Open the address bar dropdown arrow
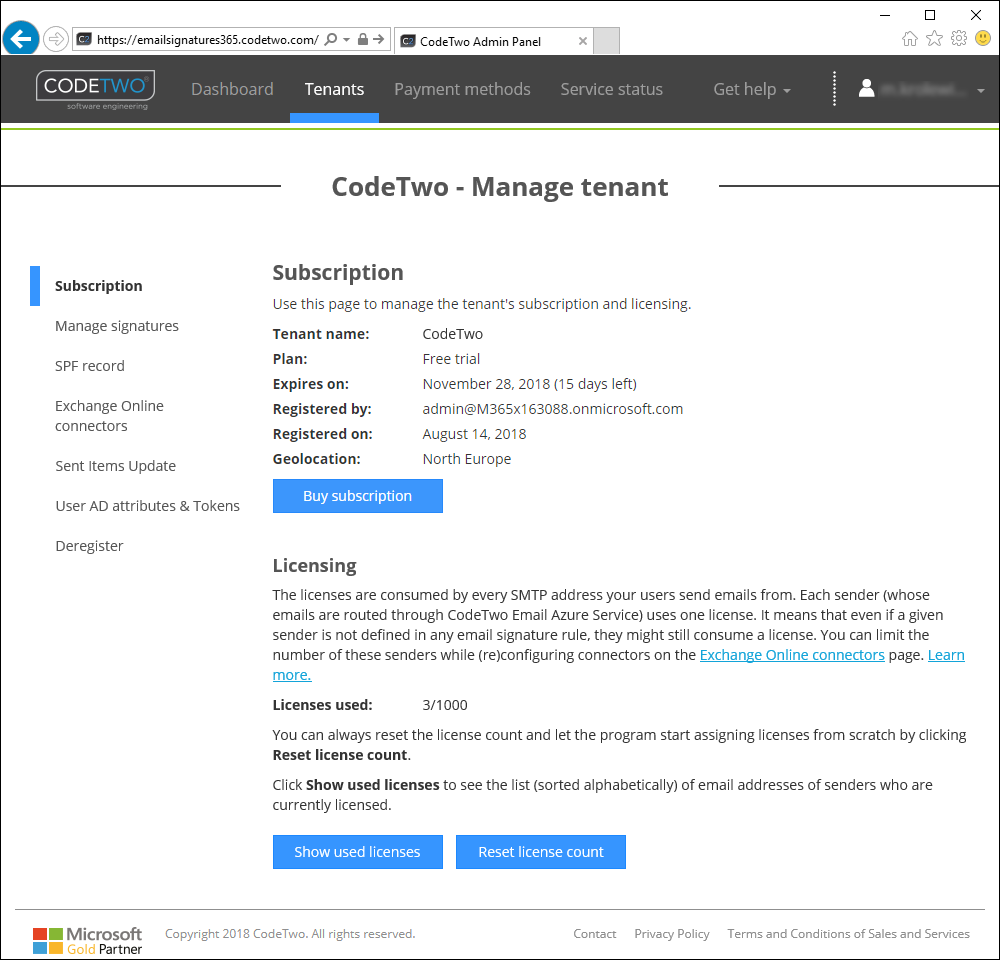1000x960 pixels. coord(346,40)
